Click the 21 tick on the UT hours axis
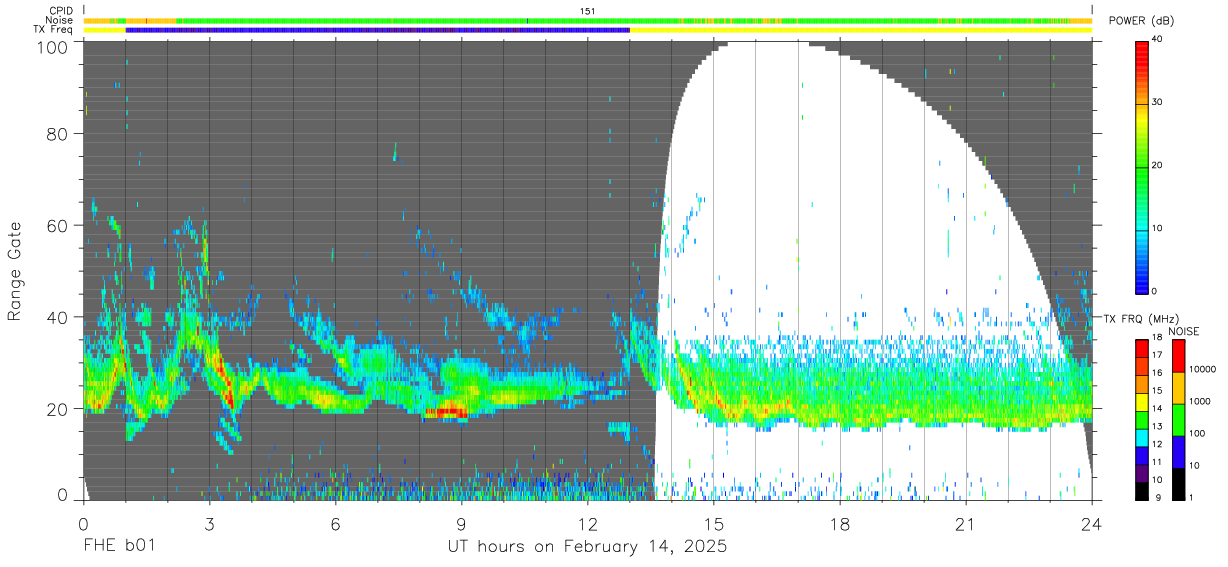The width and height of the screenshot is (1228, 567). tap(966, 523)
